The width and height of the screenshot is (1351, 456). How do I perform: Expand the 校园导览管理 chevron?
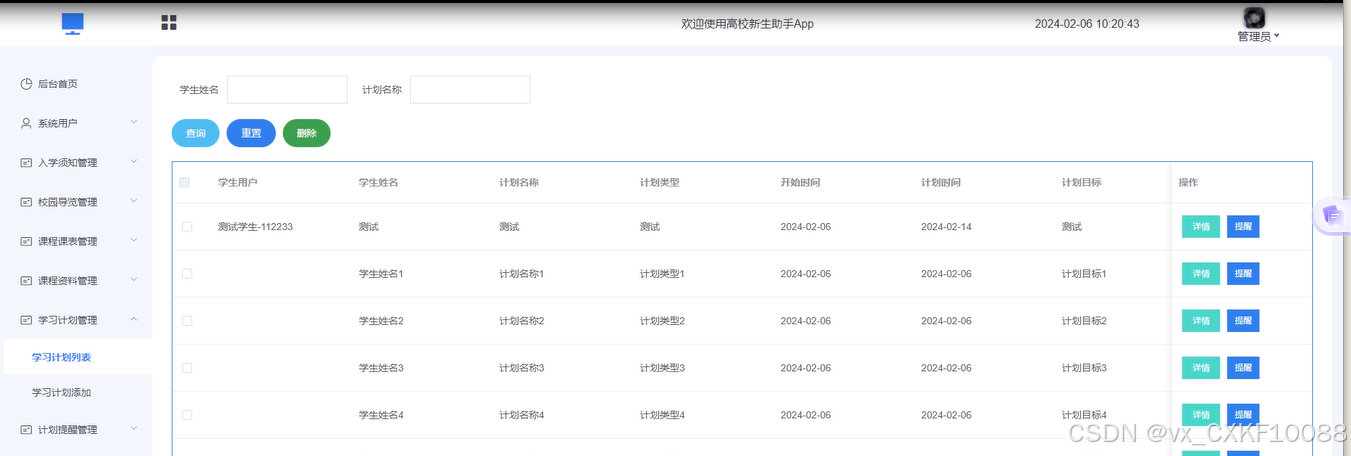point(134,201)
